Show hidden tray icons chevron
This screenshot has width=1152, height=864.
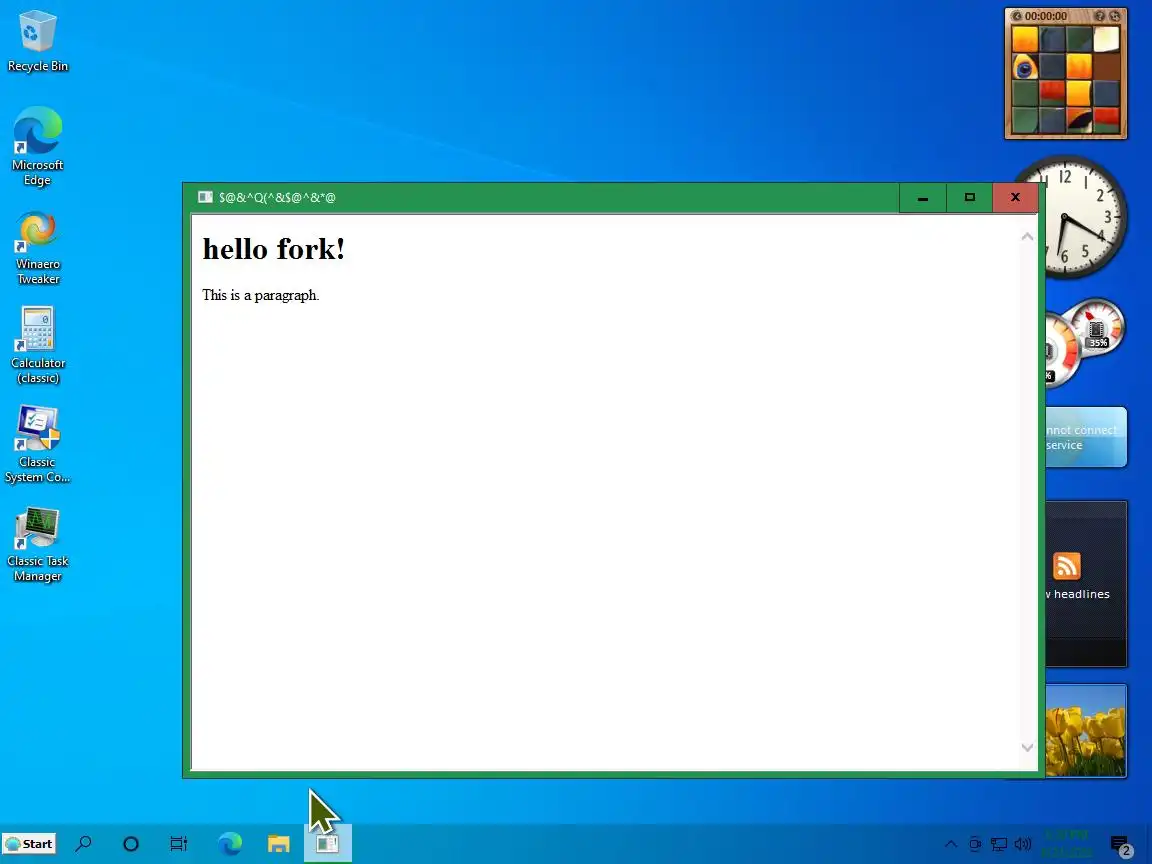tap(951, 843)
